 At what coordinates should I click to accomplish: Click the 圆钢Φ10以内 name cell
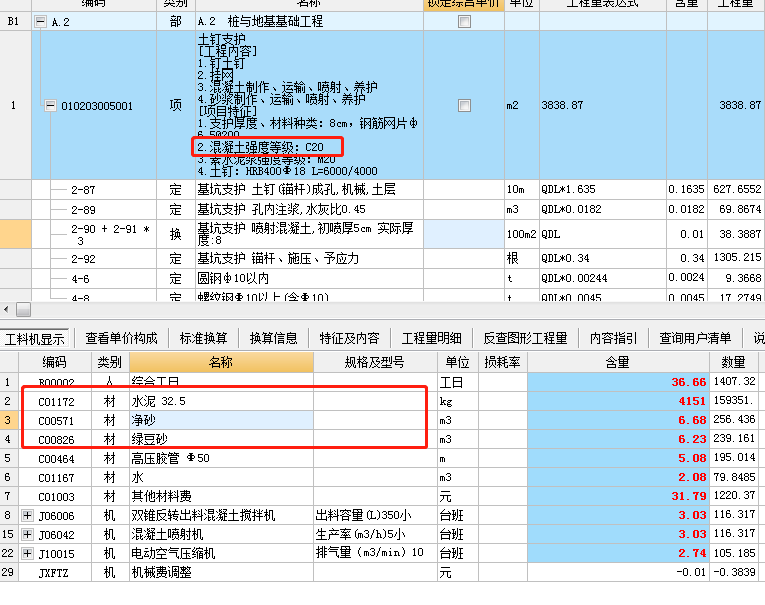309,278
